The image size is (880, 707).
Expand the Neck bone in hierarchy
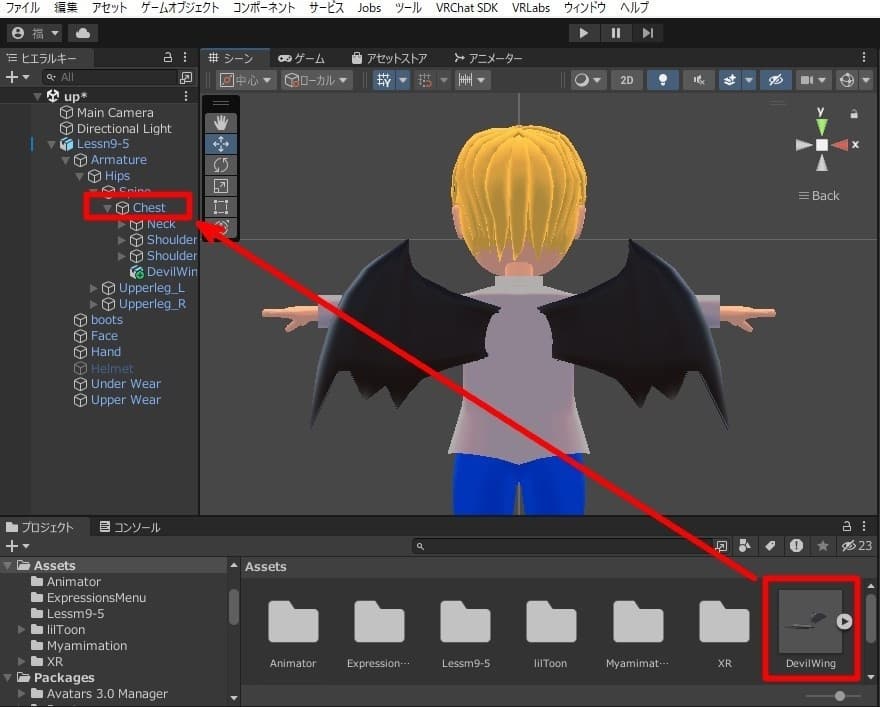pyautogui.click(x=122, y=224)
